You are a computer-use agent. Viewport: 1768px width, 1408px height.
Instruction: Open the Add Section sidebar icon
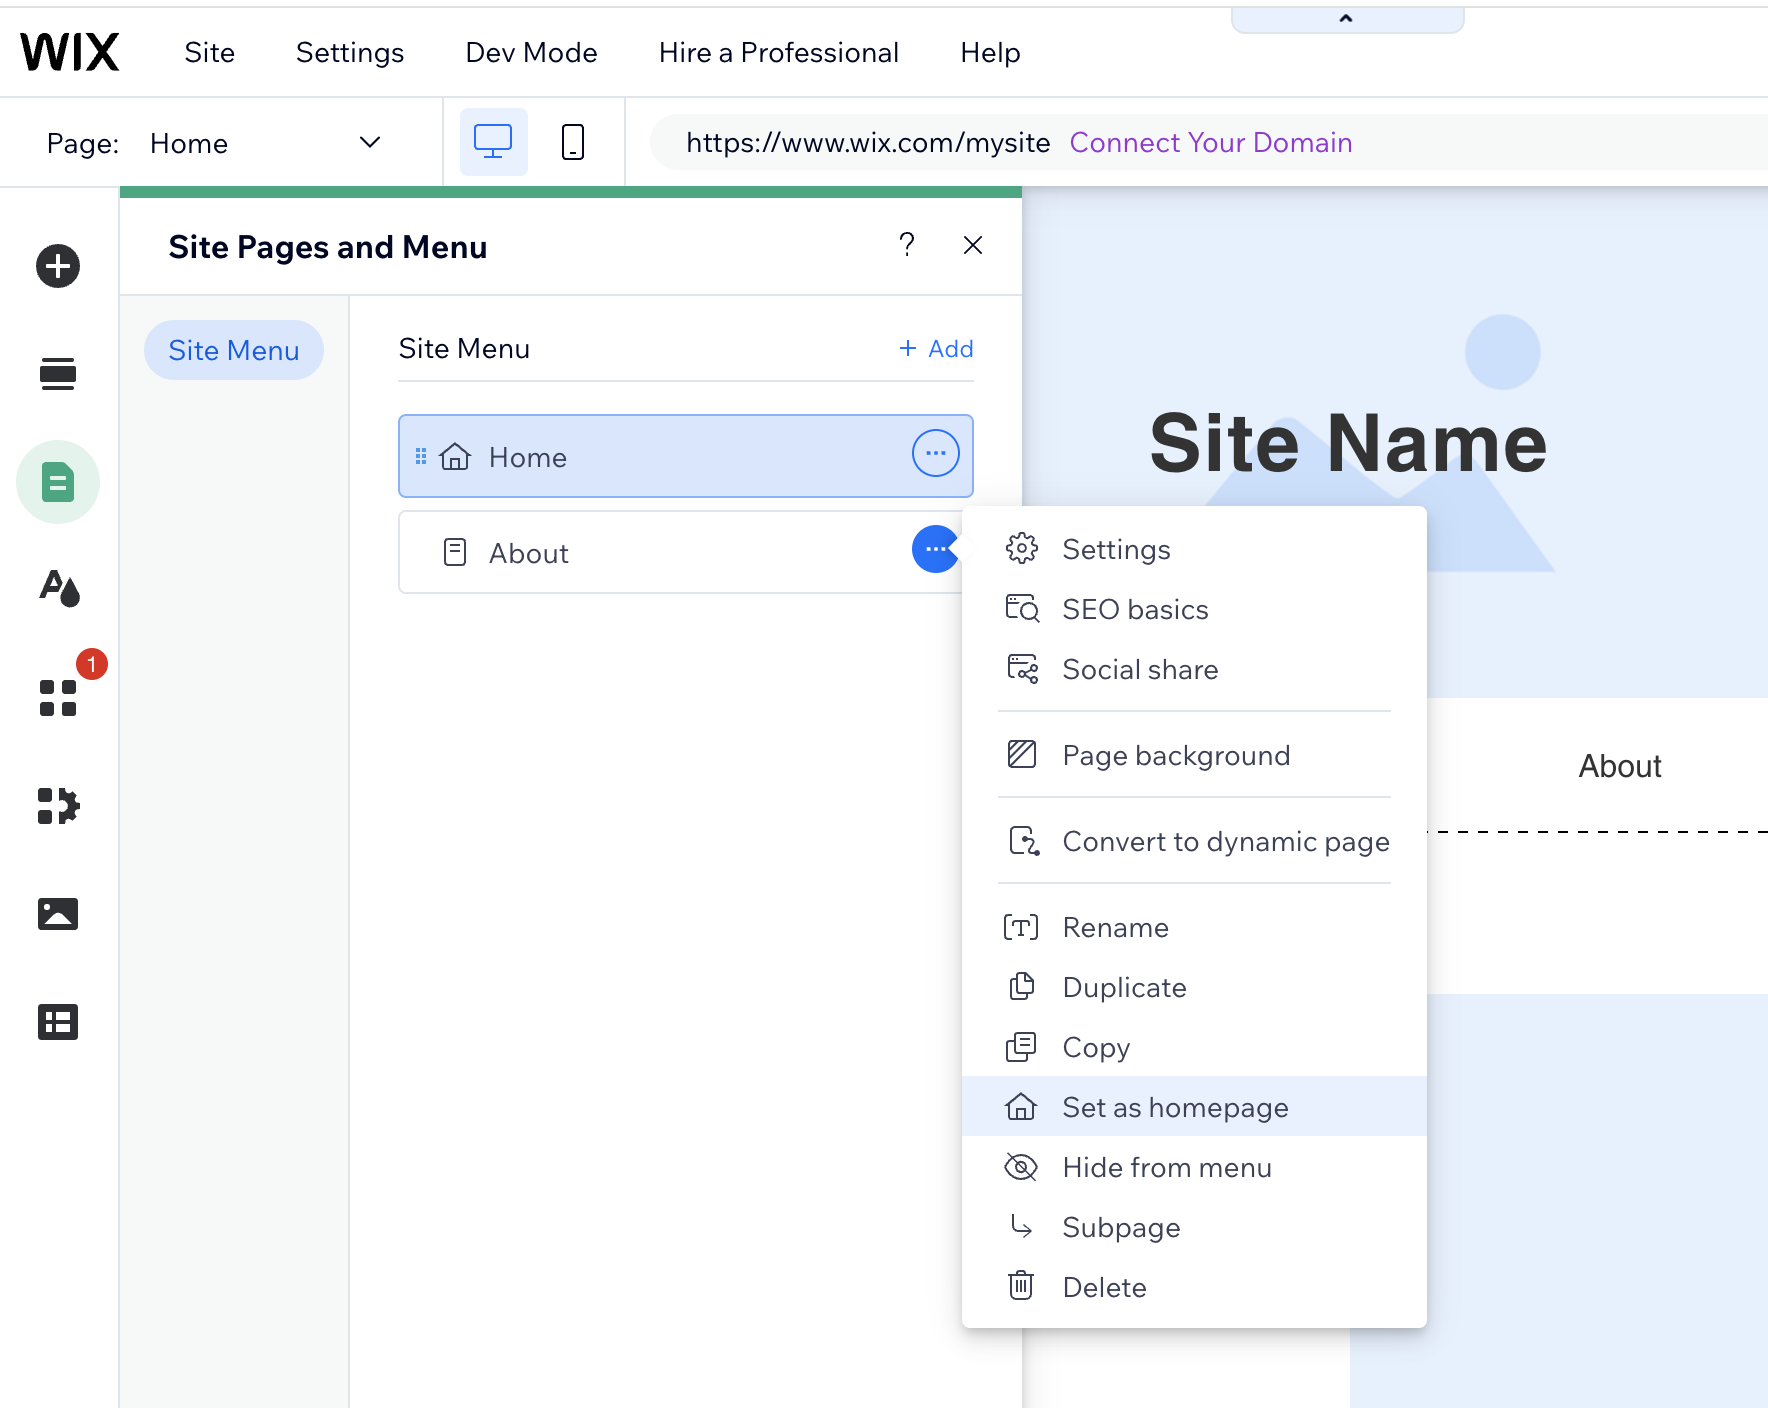coord(58,374)
